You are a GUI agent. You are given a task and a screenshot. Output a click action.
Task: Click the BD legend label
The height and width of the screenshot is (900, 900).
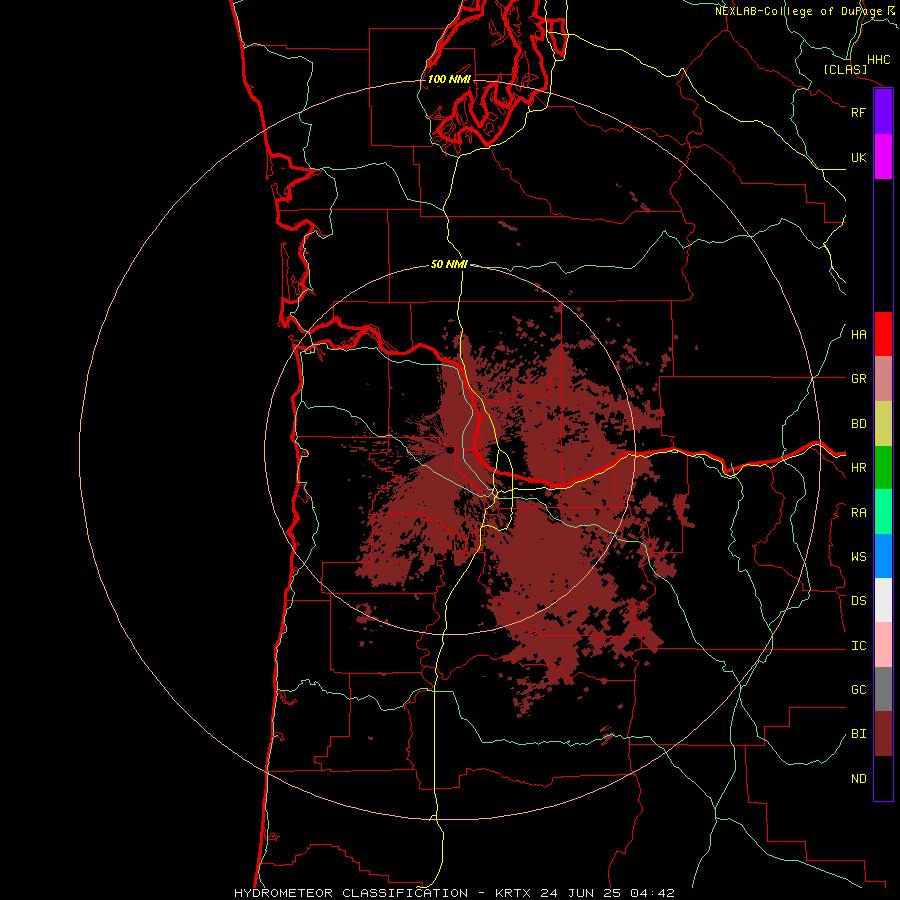[858, 424]
